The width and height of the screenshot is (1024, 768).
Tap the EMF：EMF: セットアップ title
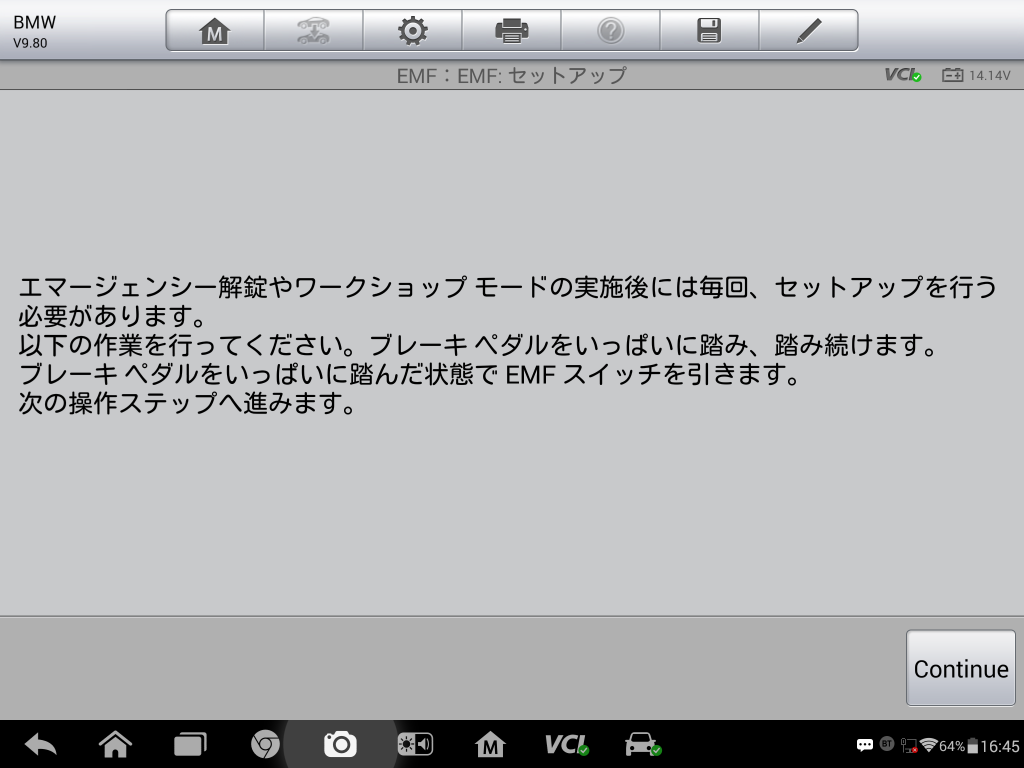pyautogui.click(x=511, y=76)
